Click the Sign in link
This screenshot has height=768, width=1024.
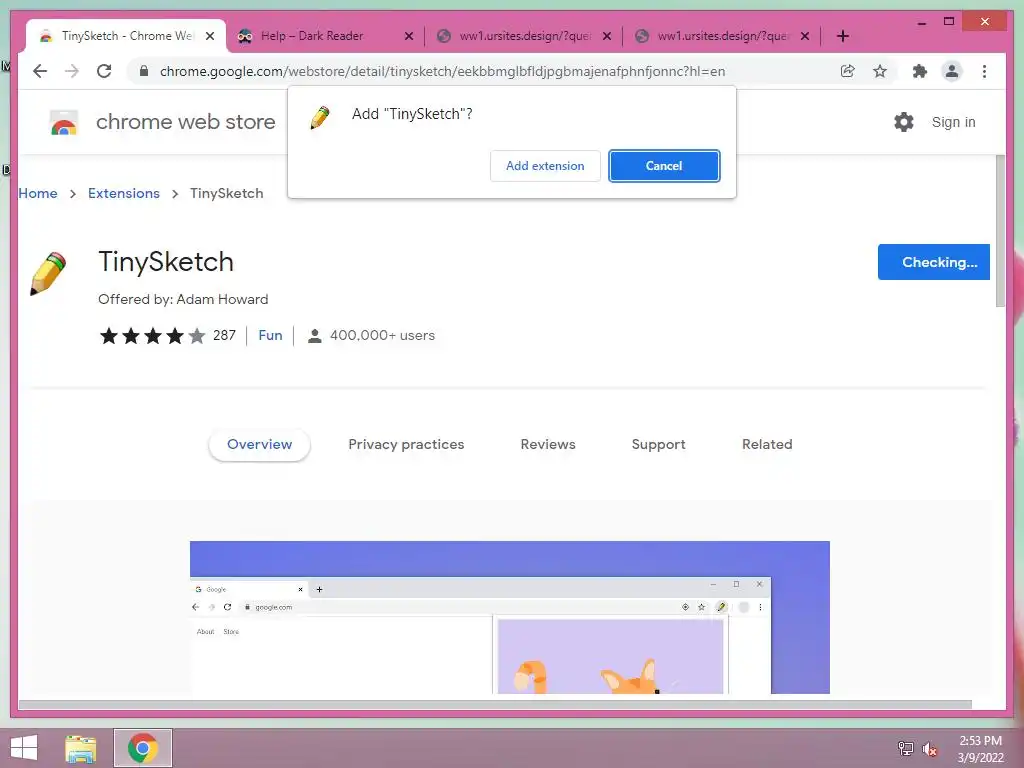[953, 122]
